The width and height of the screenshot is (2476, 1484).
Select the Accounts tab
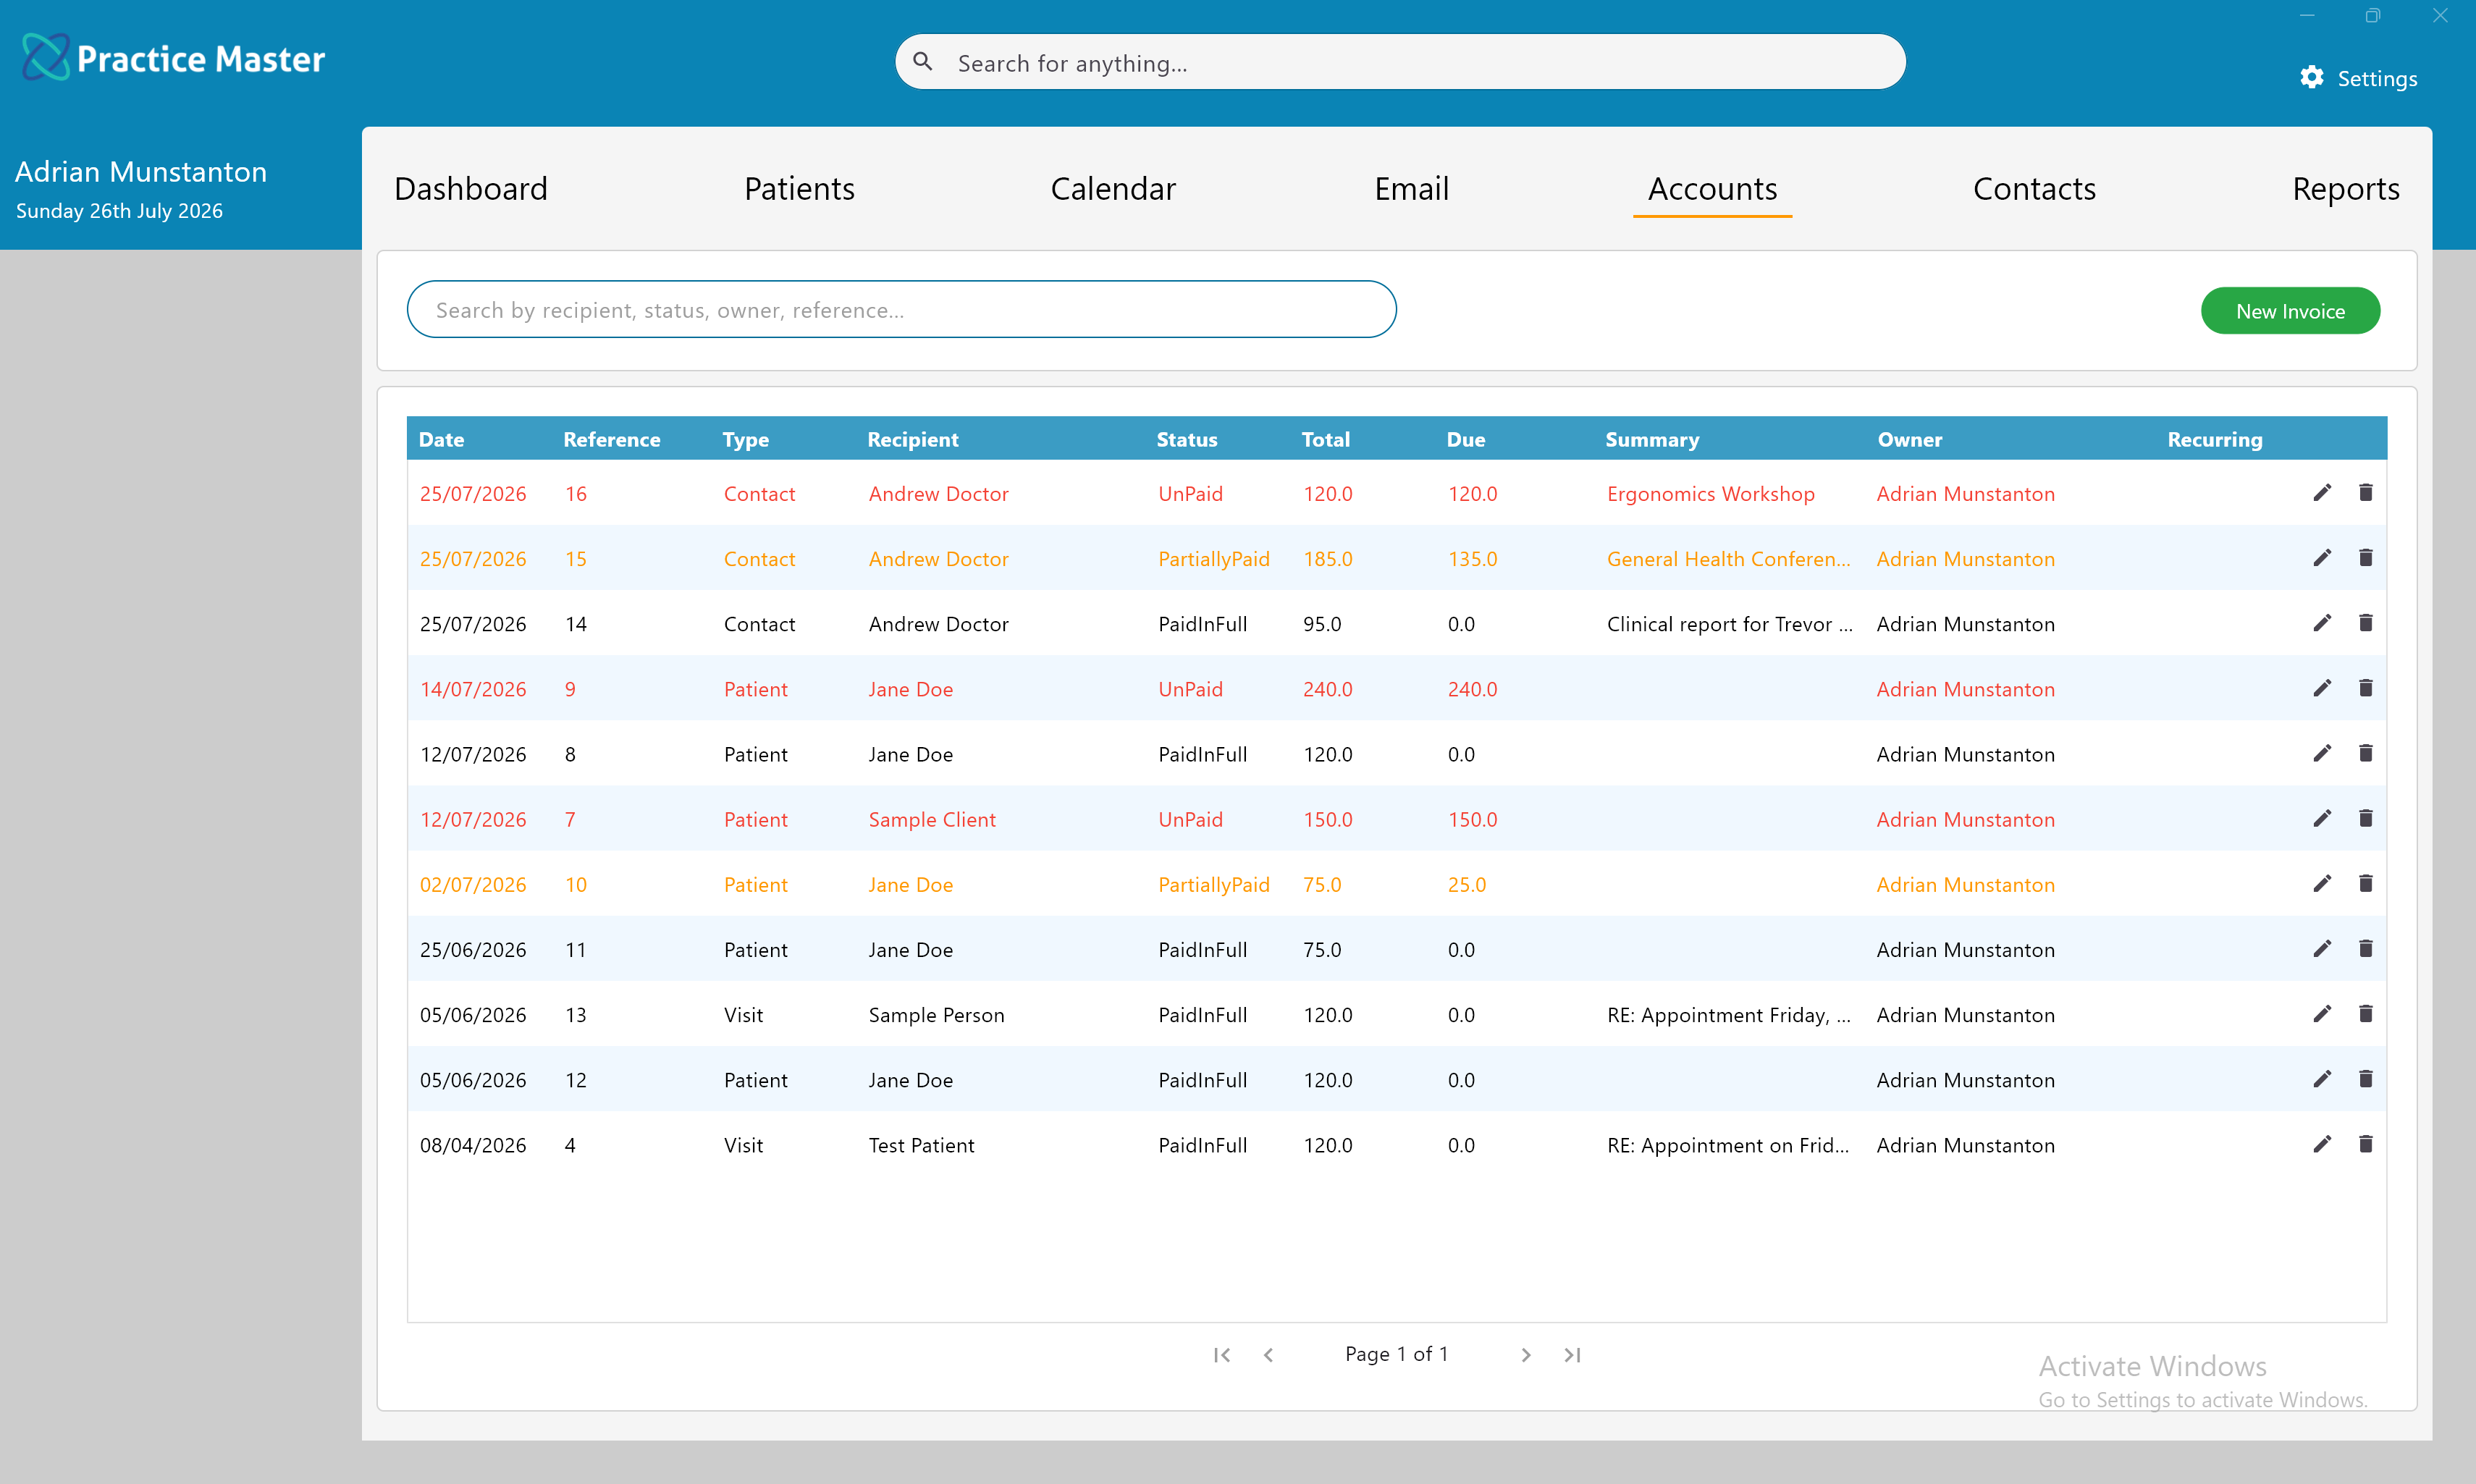1712,189
